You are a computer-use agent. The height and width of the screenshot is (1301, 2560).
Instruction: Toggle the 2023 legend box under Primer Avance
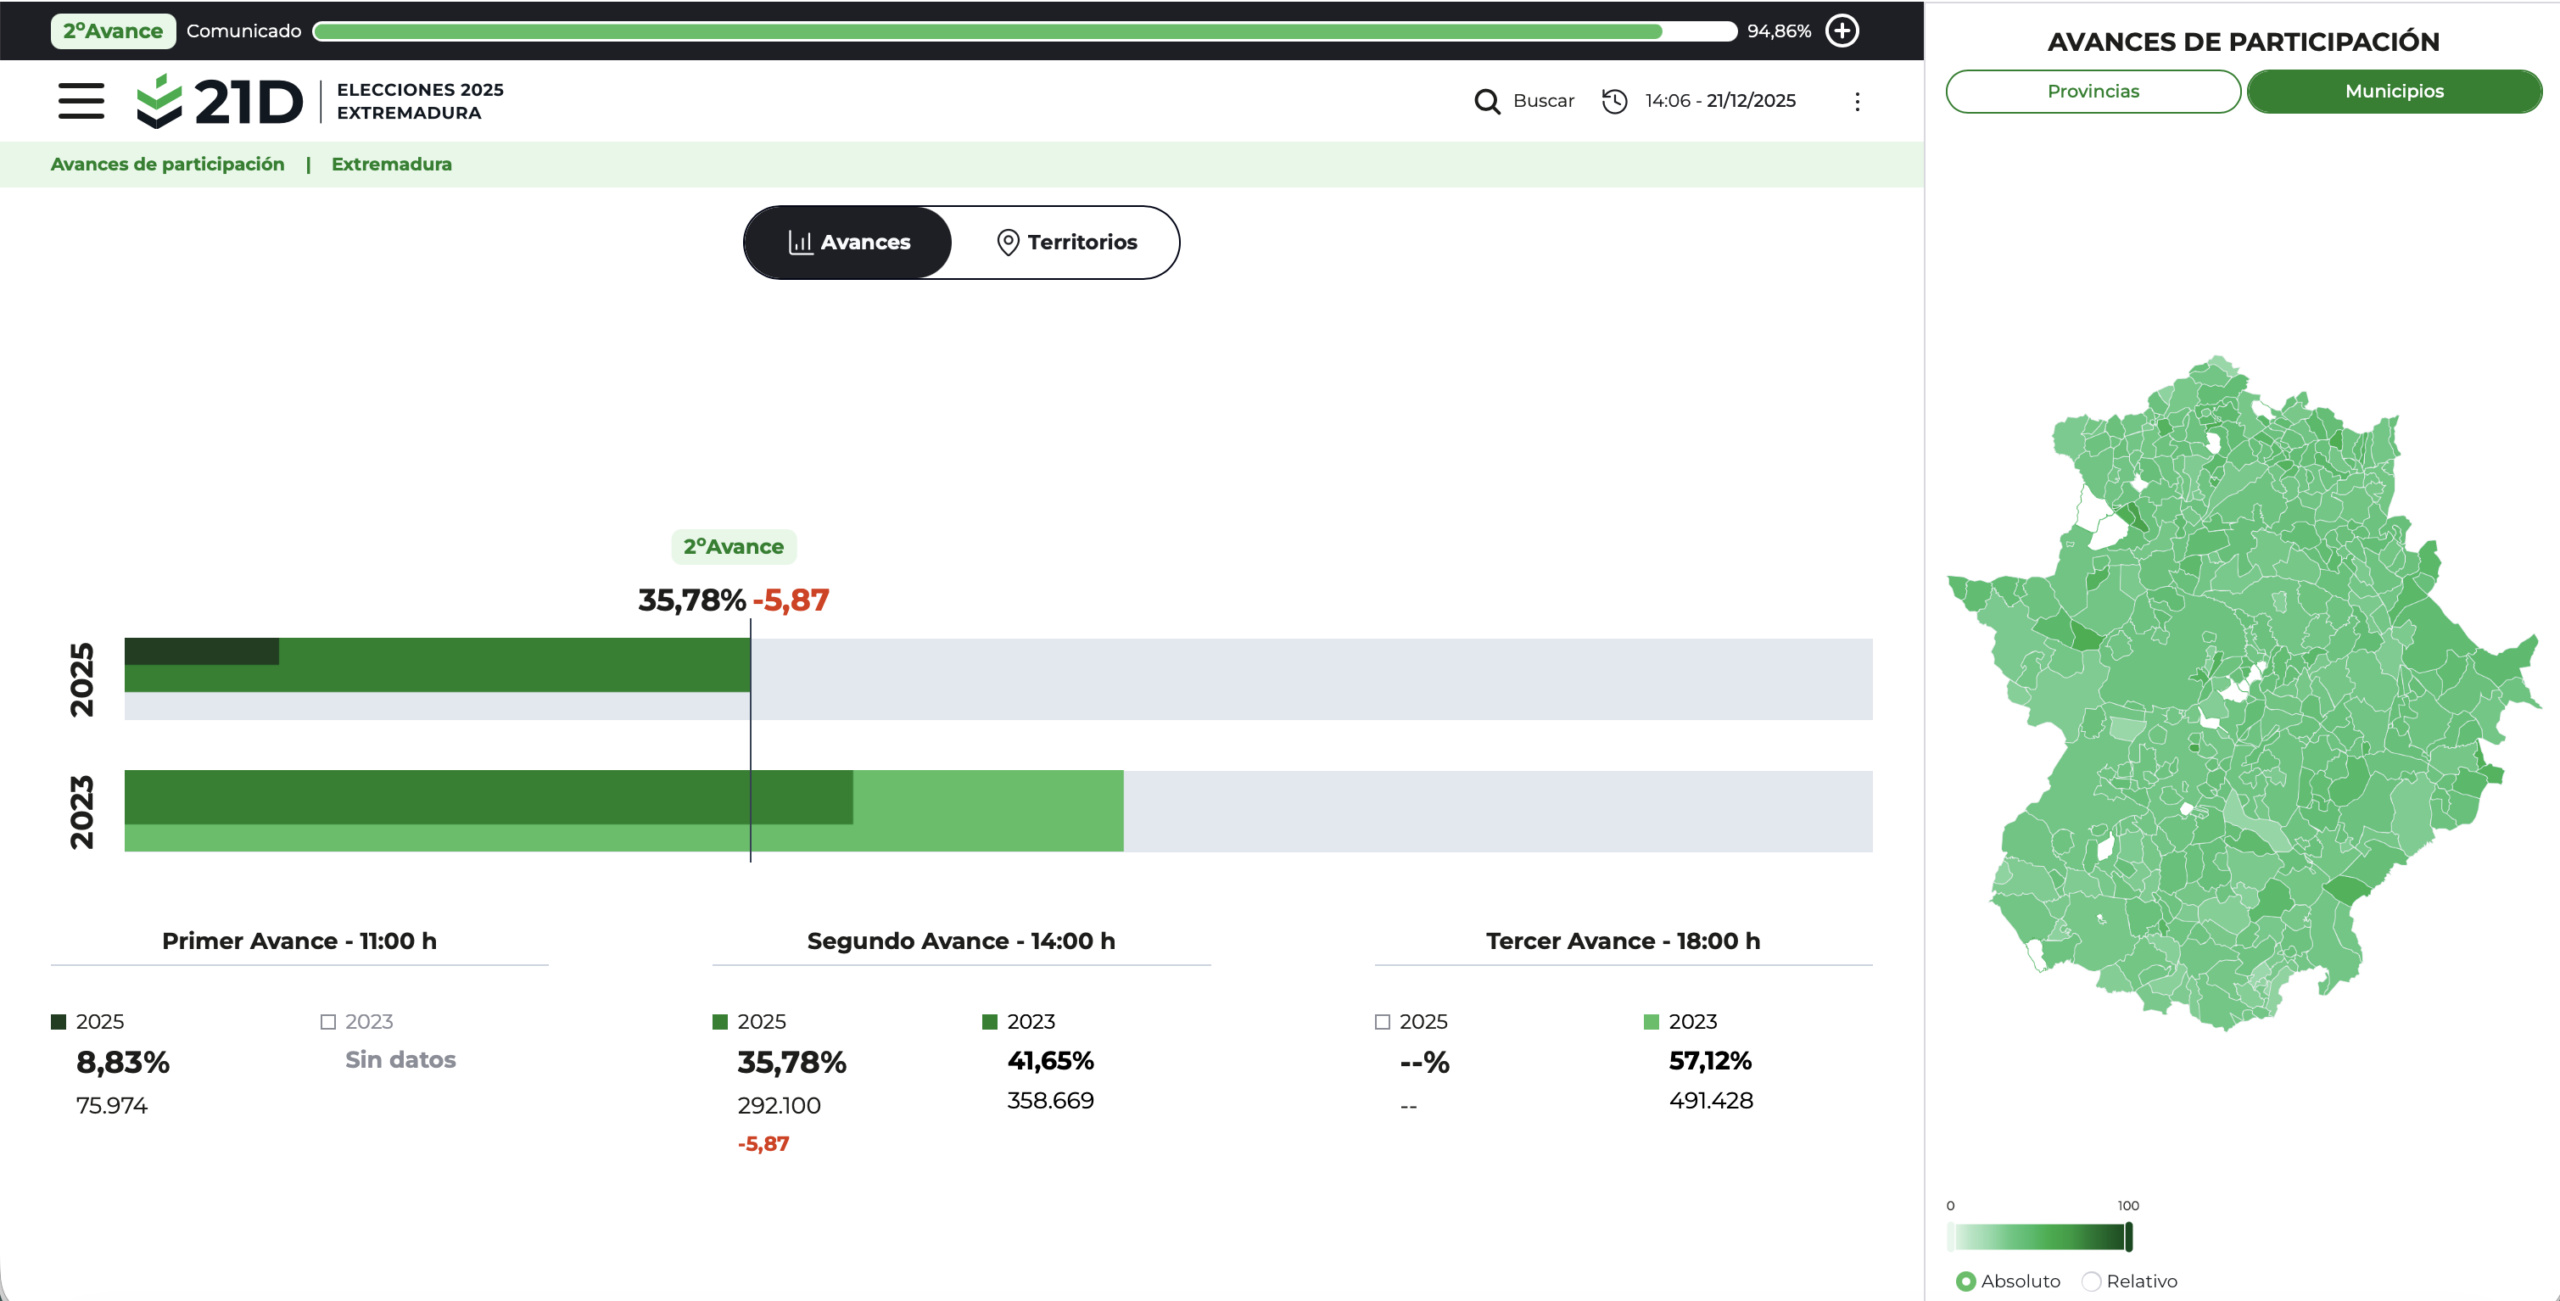pos(328,1021)
